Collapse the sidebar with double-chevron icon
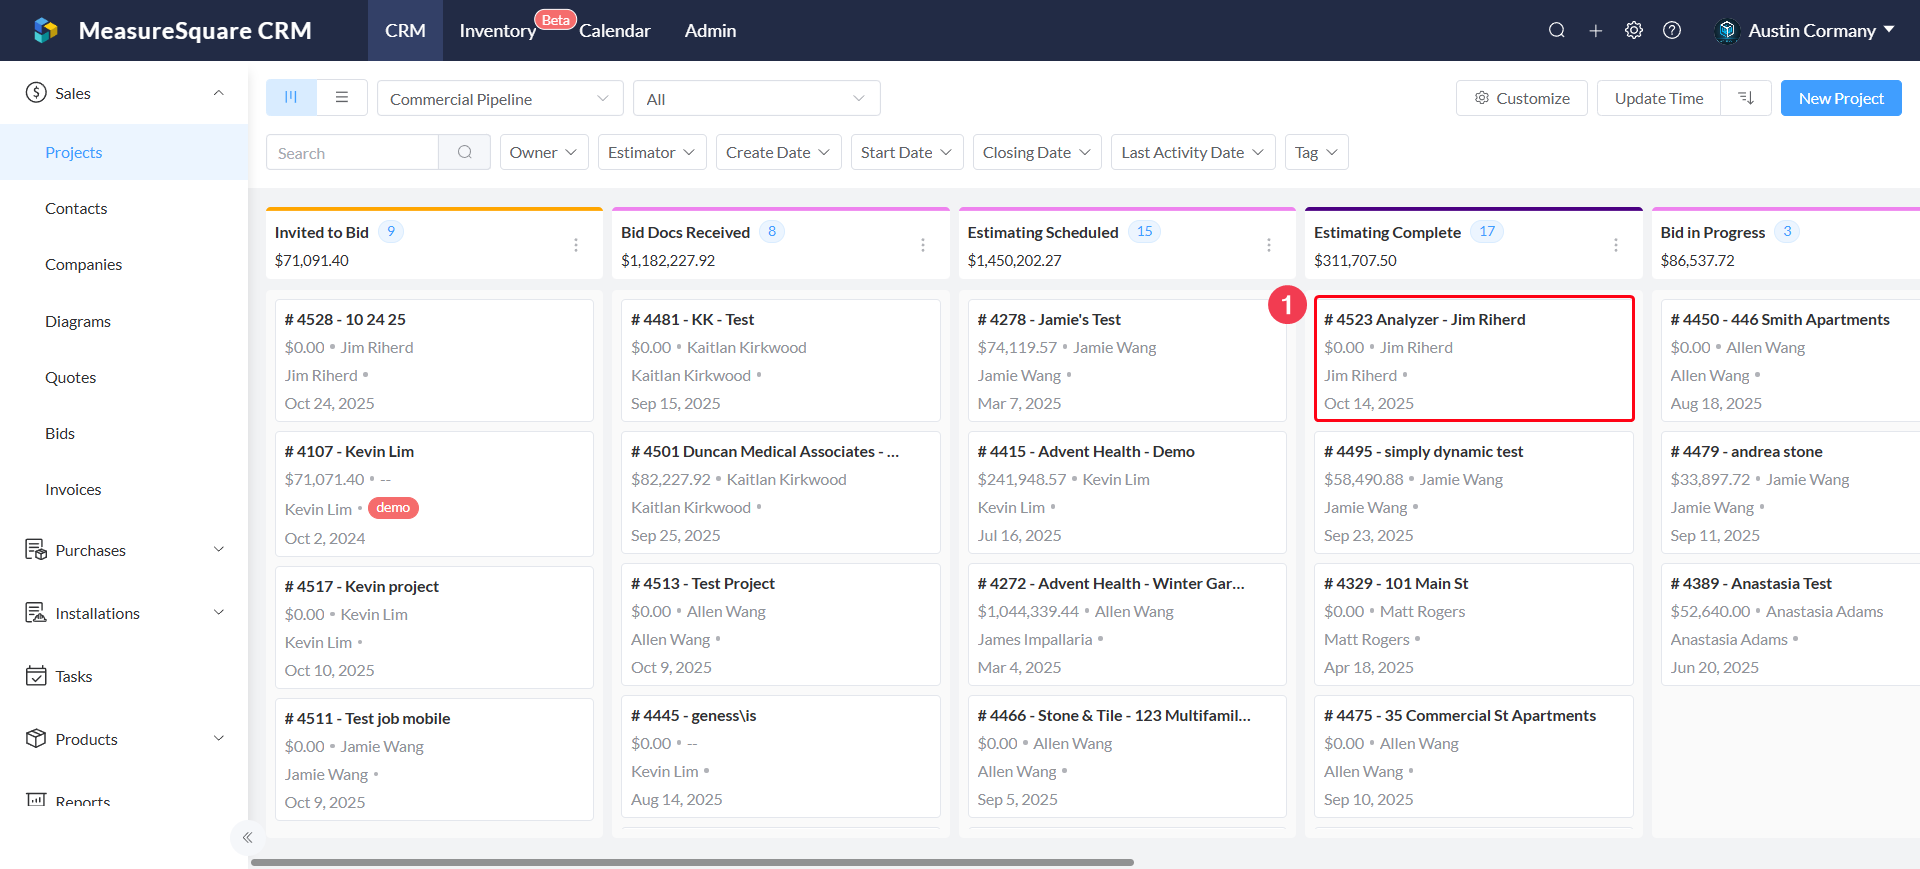Screen dimensions: 1920x869 click(x=247, y=838)
